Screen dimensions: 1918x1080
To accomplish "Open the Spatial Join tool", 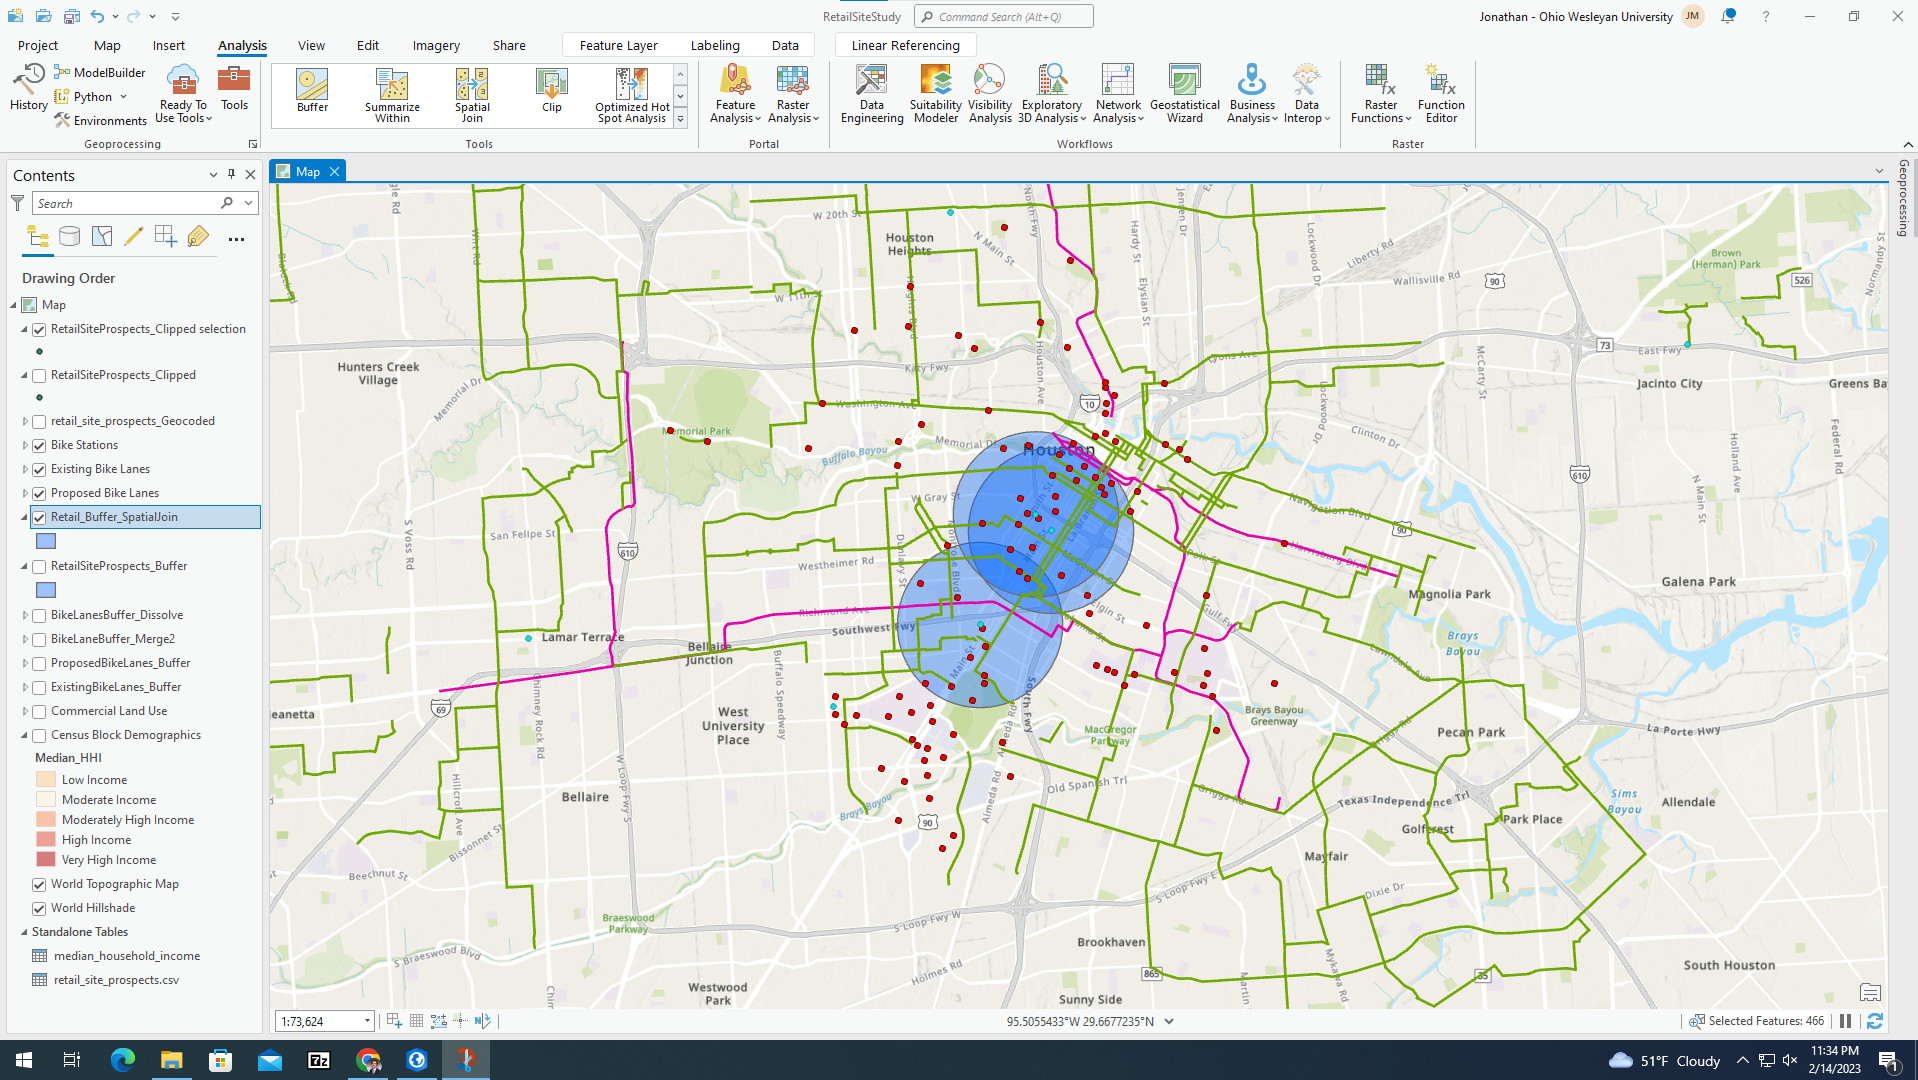I will click(x=471, y=93).
